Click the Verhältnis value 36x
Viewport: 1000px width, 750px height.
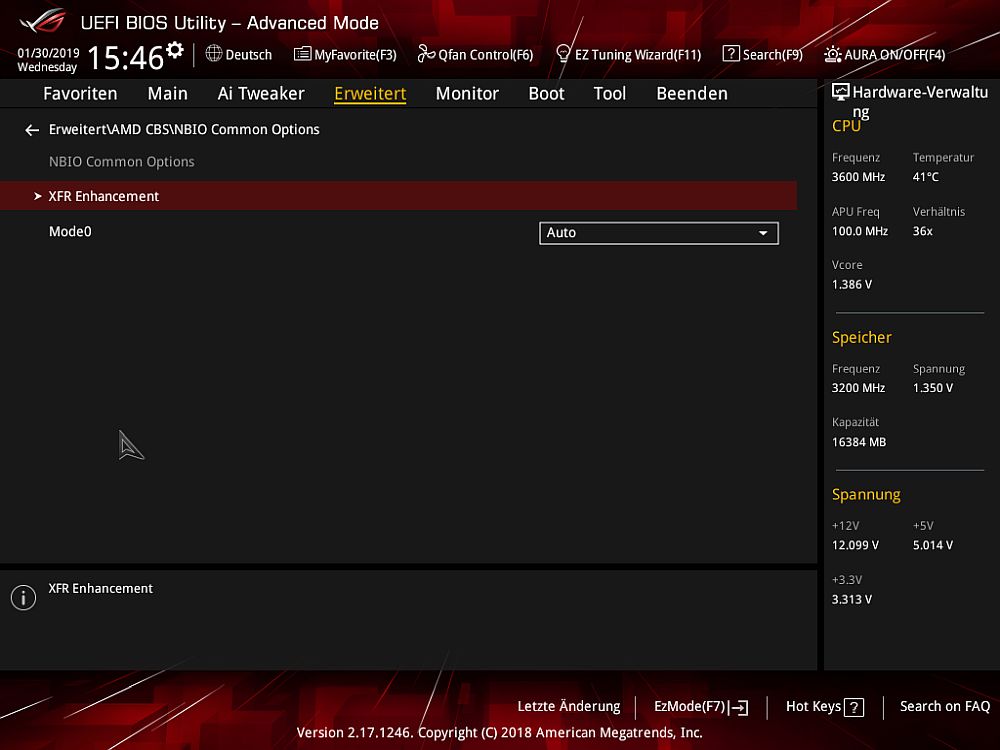(922, 231)
